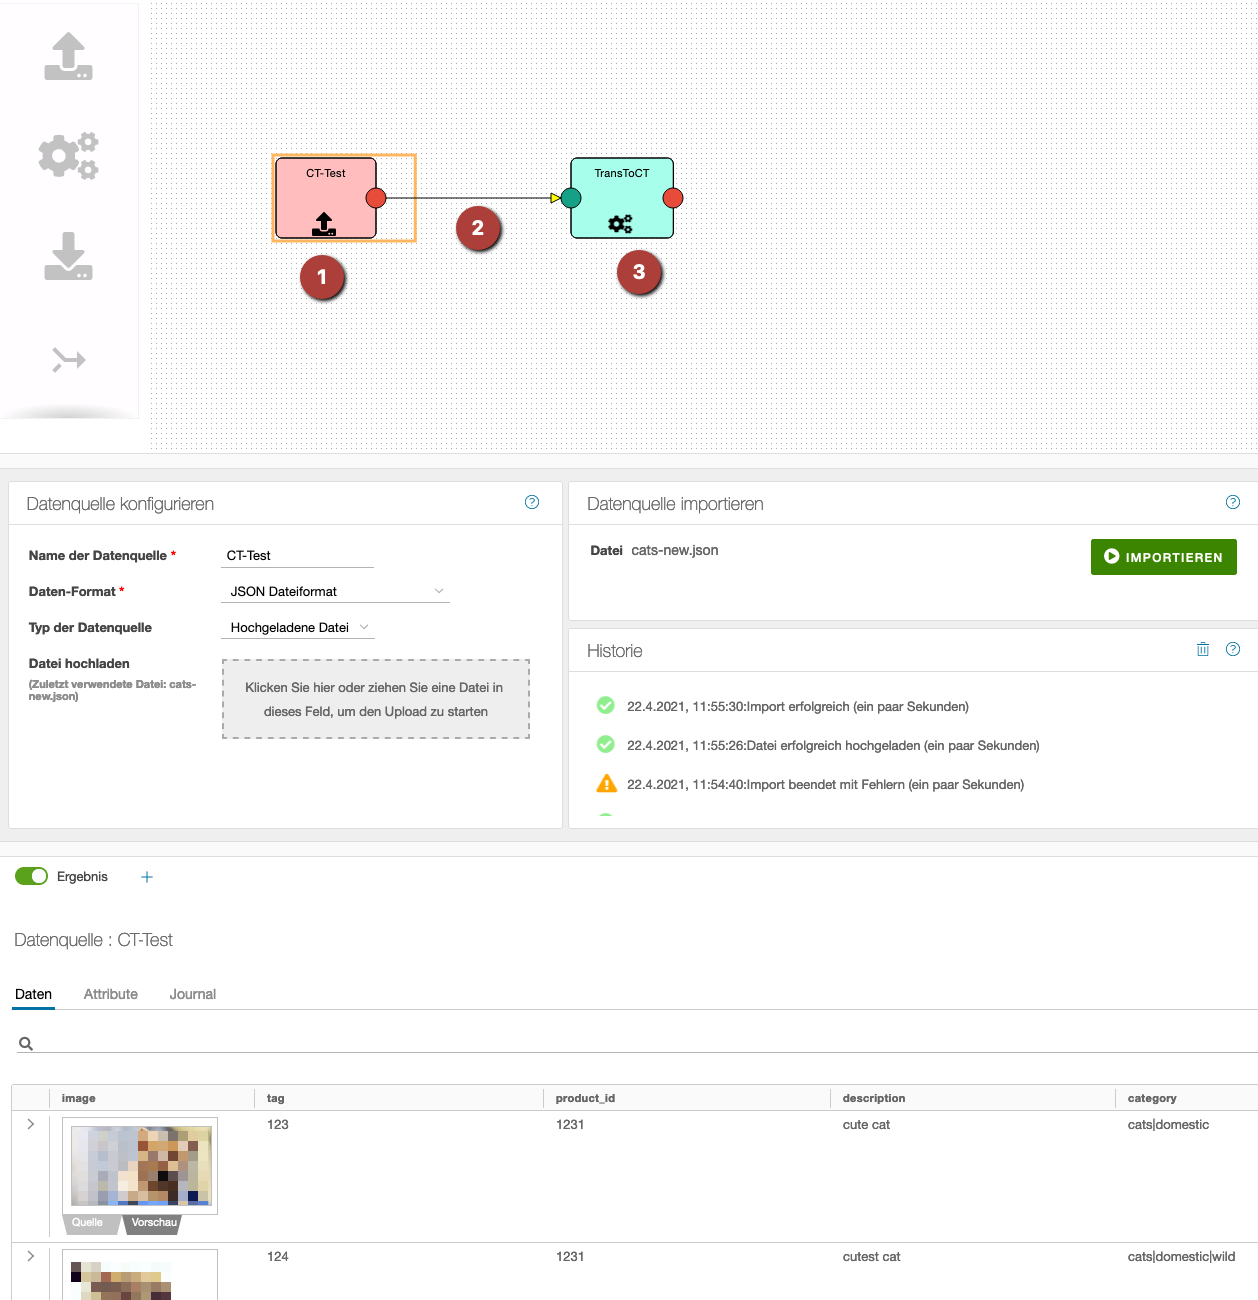The width and height of the screenshot is (1258, 1300).
Task: Open help for Datenquelle importieren panel
Action: pos(1233,502)
